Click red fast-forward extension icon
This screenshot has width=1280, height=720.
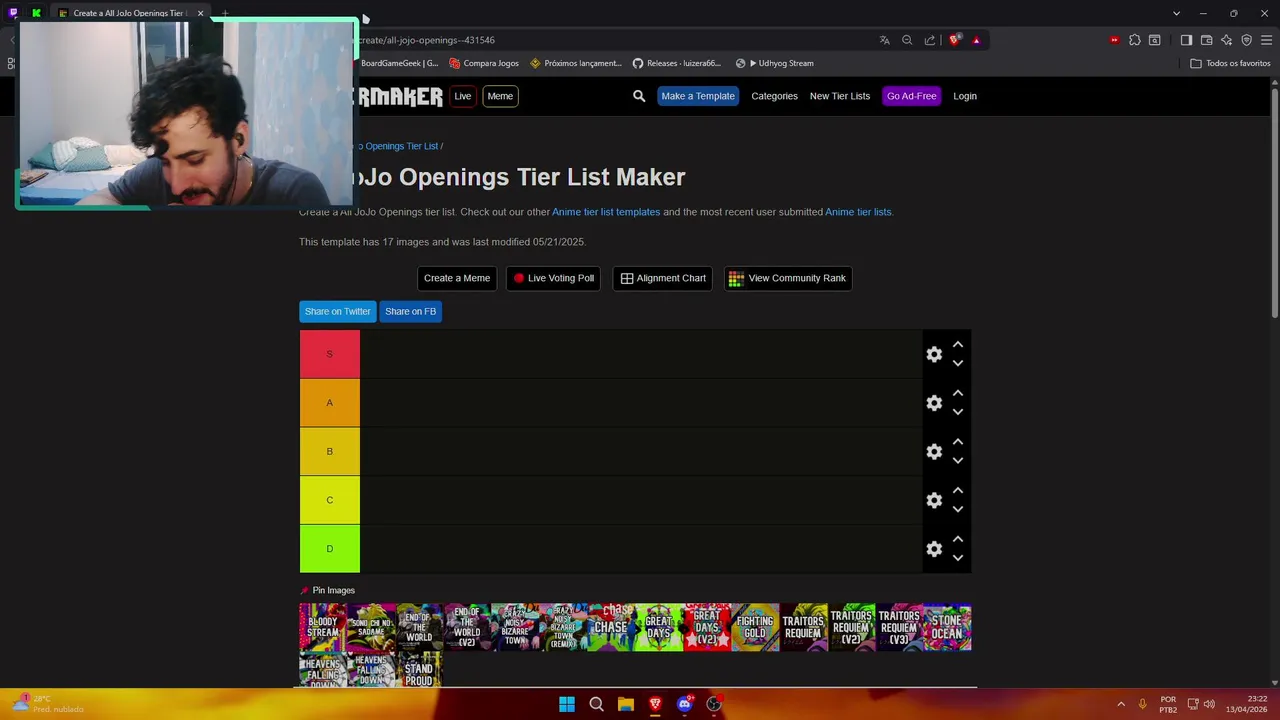point(1114,40)
